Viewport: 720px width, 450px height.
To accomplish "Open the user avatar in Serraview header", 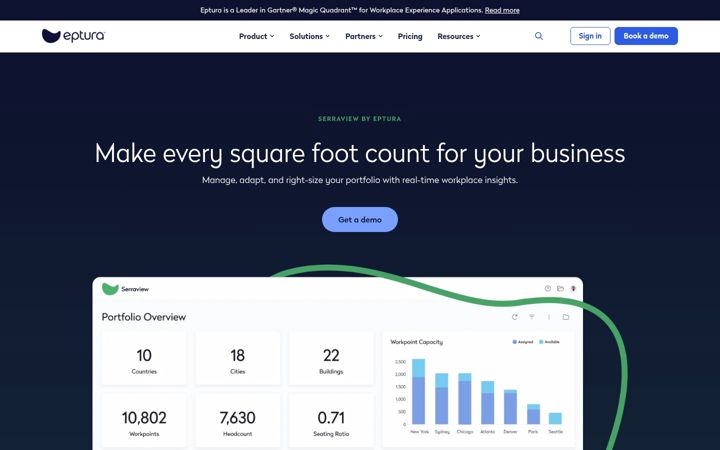I will 573,288.
